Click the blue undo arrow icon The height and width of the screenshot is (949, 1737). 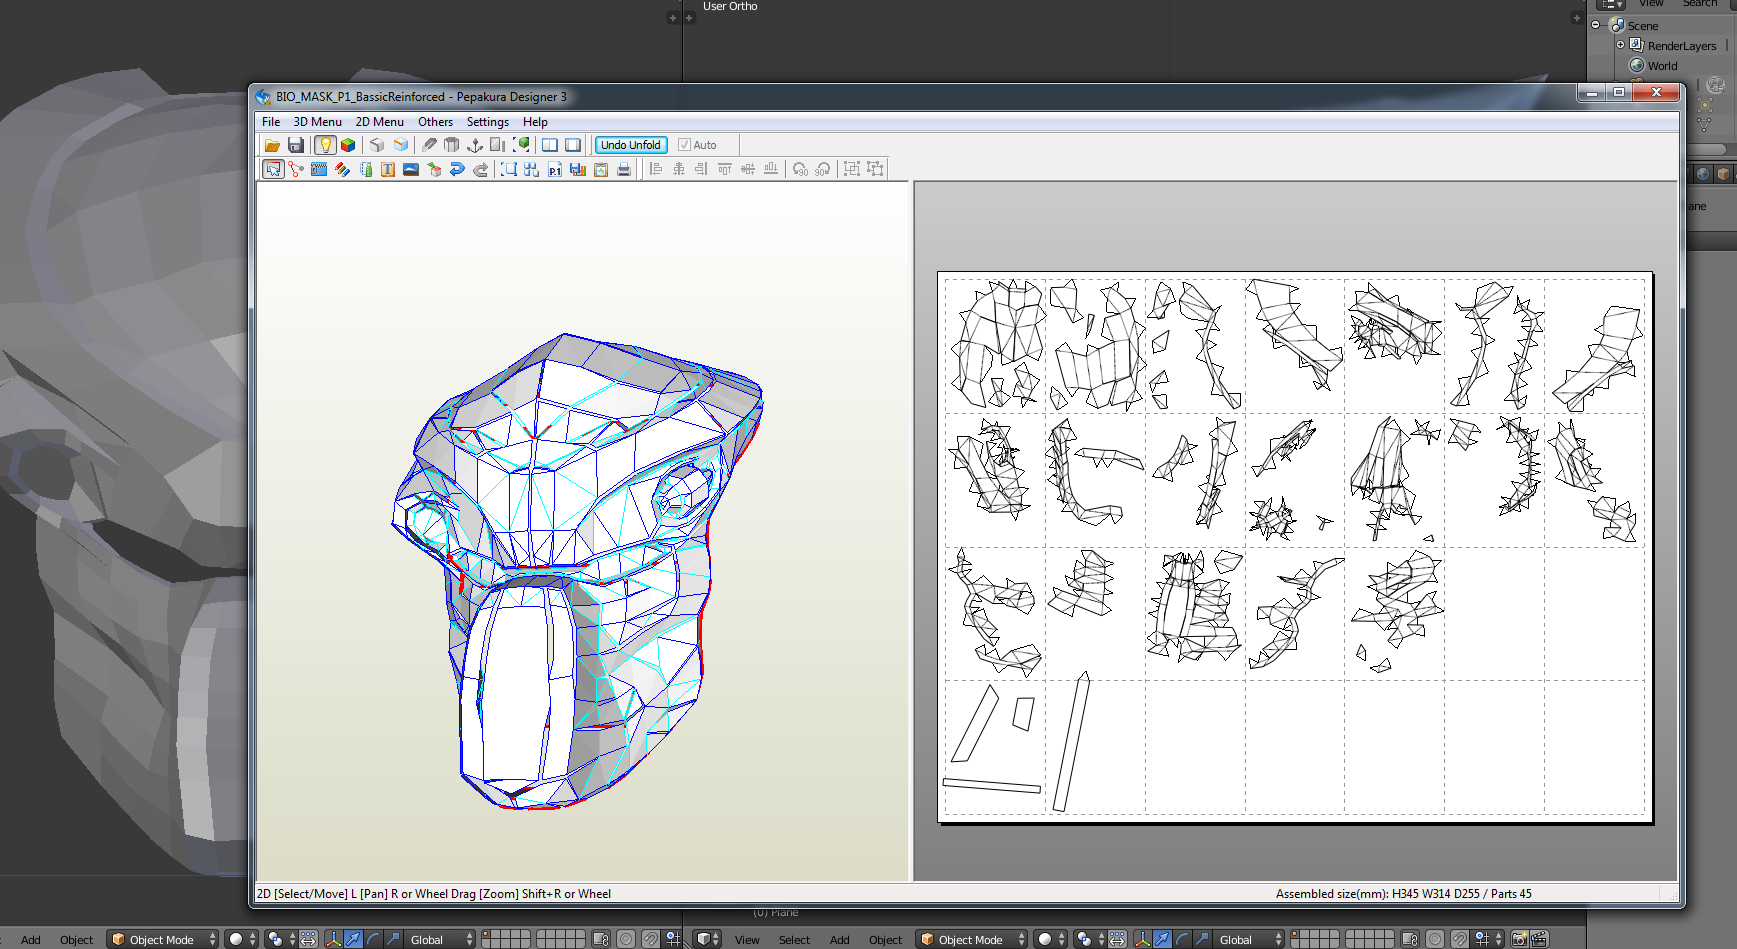[x=457, y=169]
